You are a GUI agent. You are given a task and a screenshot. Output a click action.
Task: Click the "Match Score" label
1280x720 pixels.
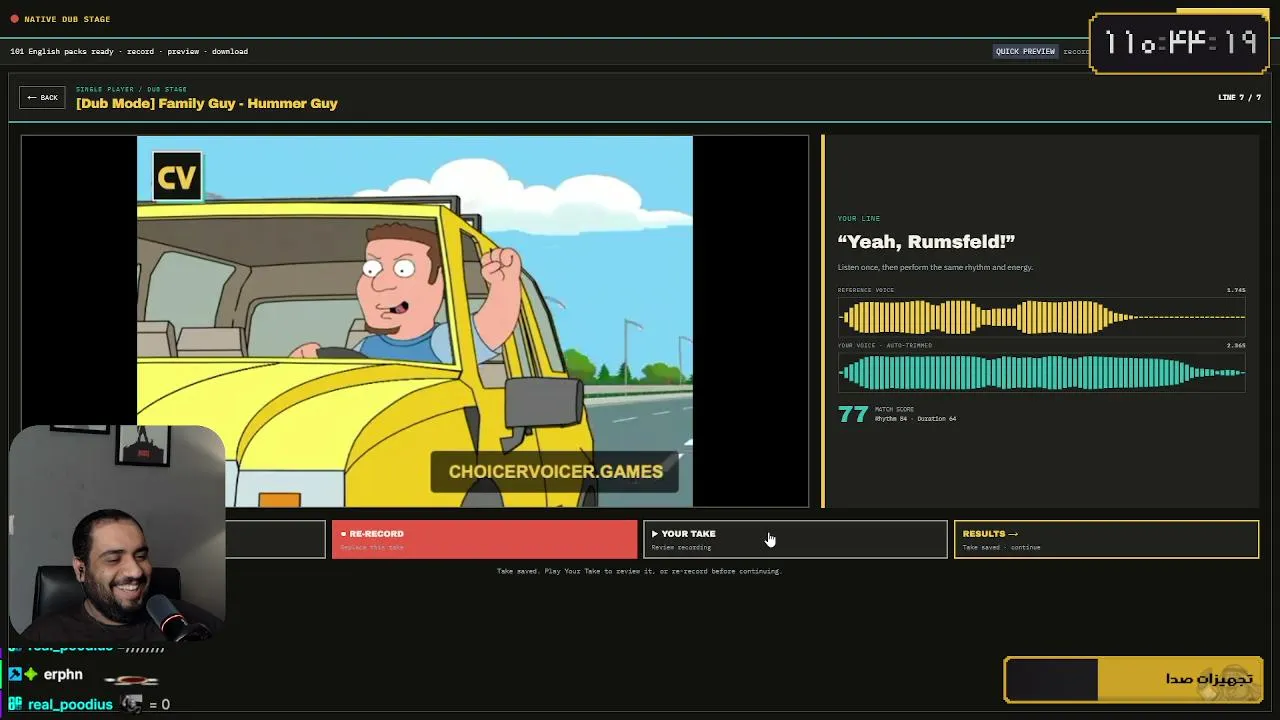click(894, 409)
